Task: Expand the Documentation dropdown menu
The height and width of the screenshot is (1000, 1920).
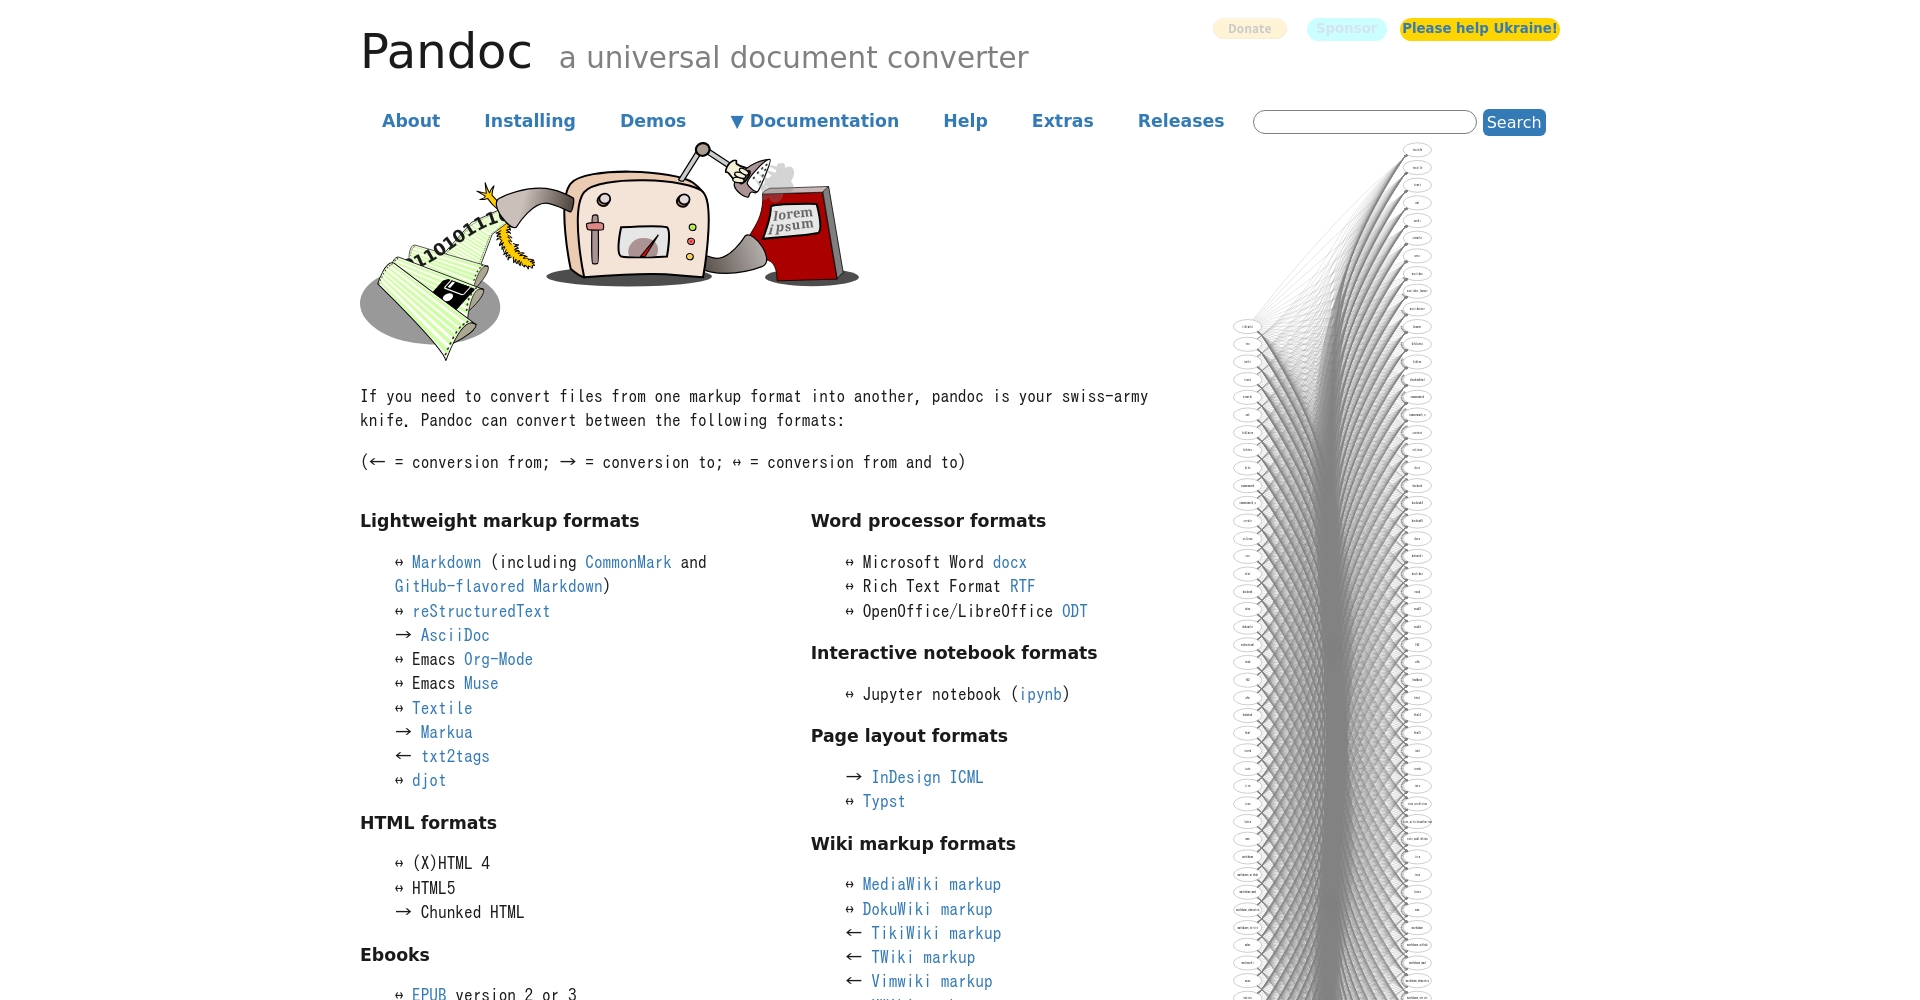Action: pos(814,121)
